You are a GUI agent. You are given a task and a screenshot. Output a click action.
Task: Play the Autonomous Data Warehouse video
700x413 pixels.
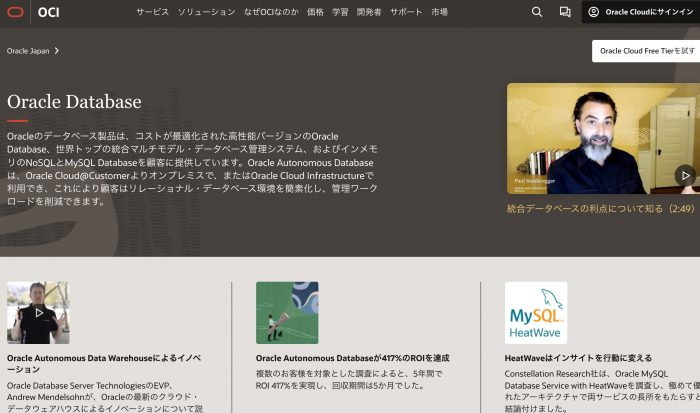point(38,312)
